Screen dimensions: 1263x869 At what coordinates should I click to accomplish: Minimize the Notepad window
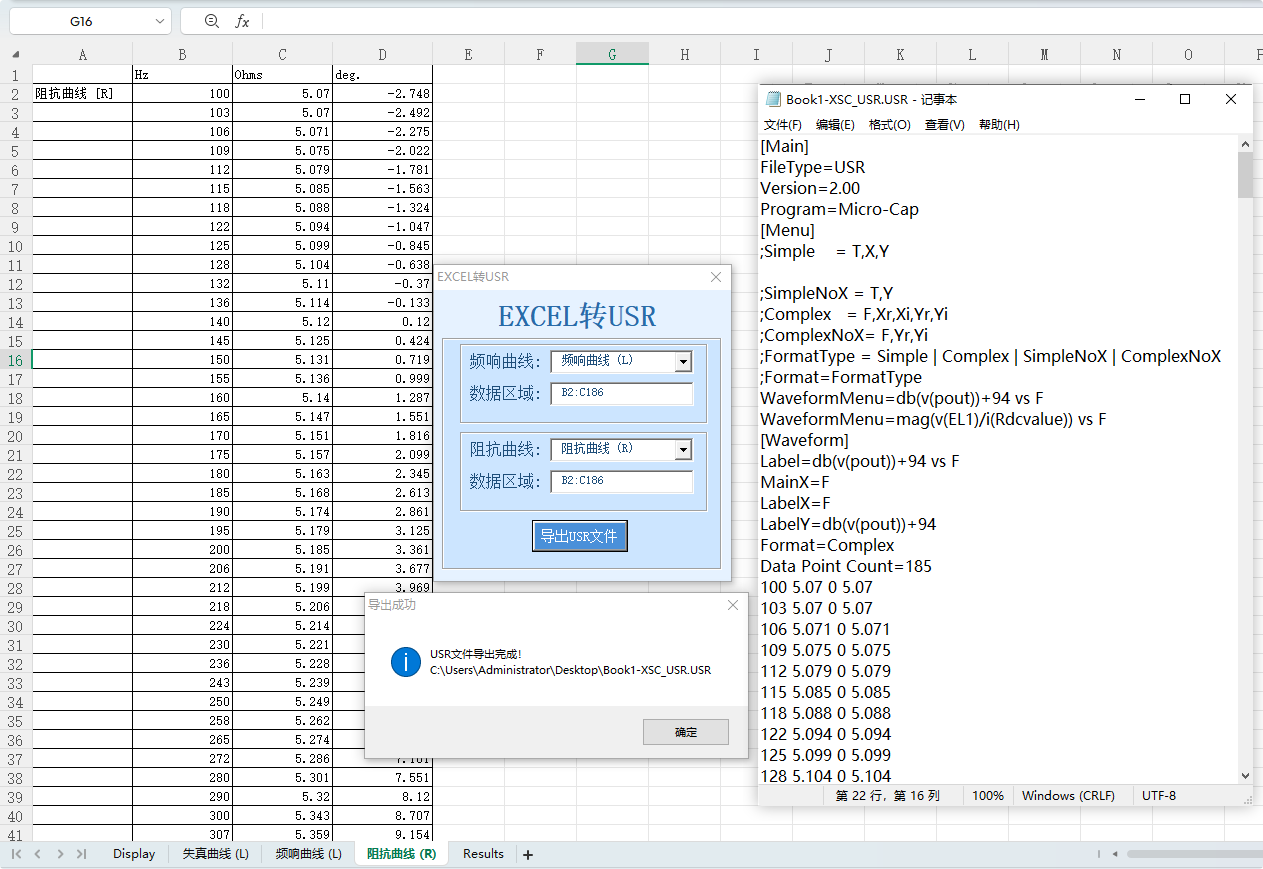[x=1140, y=99]
